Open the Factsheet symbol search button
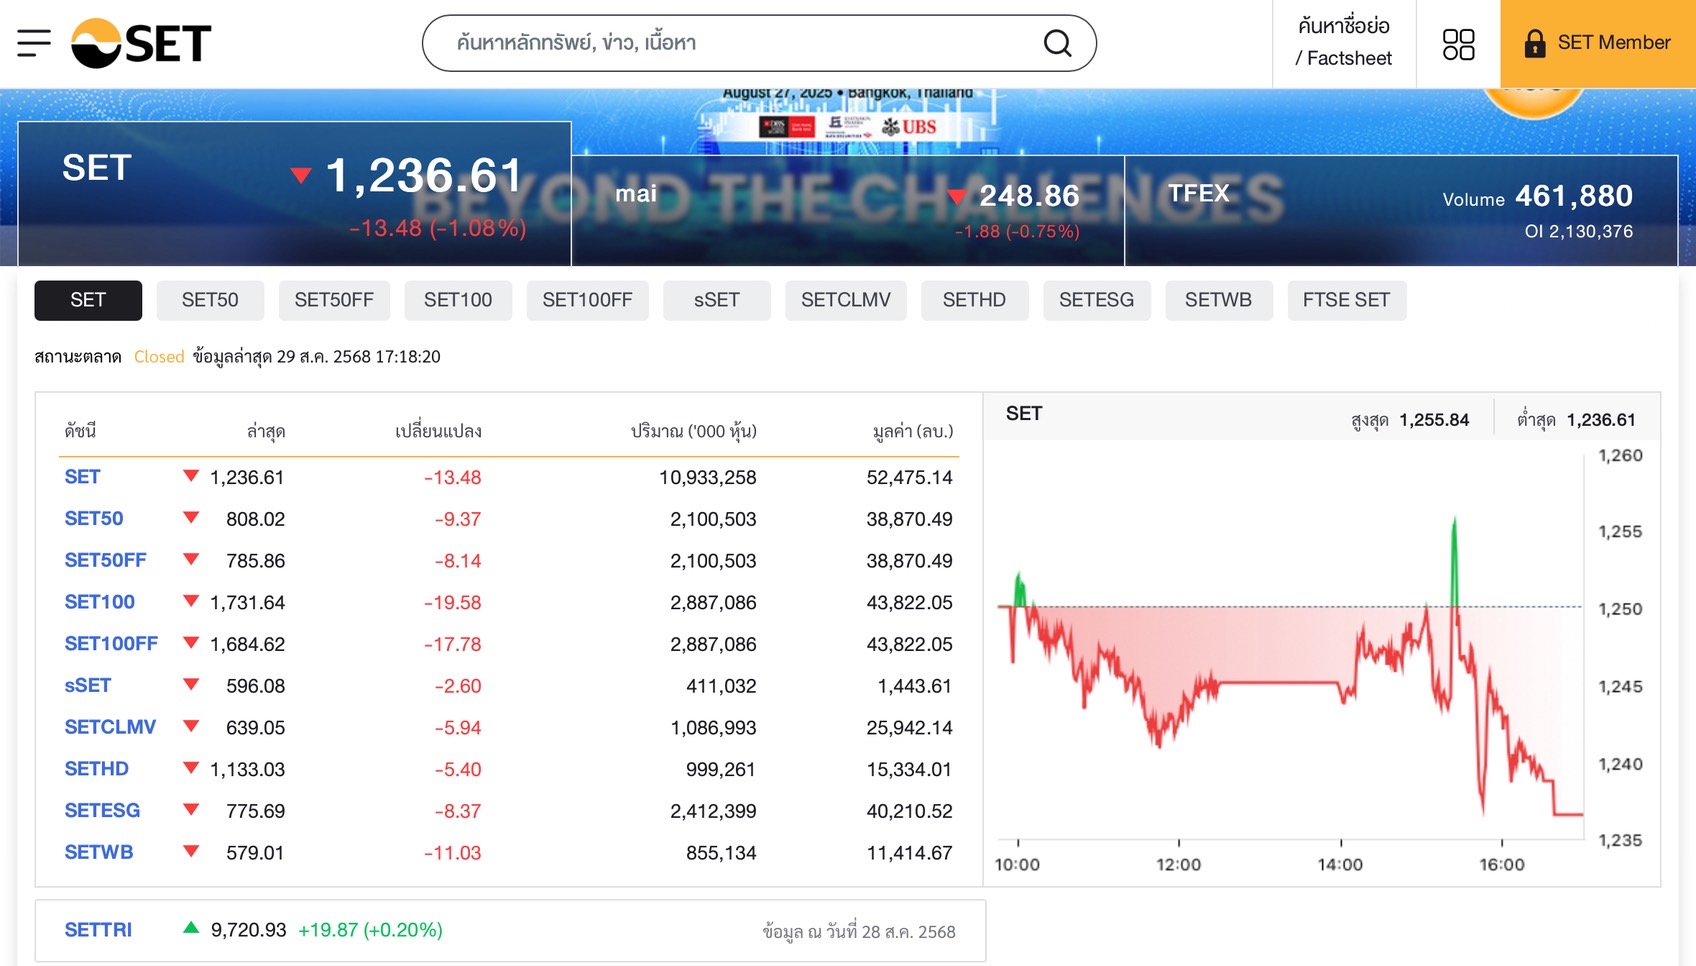This screenshot has height=966, width=1696. click(1343, 43)
